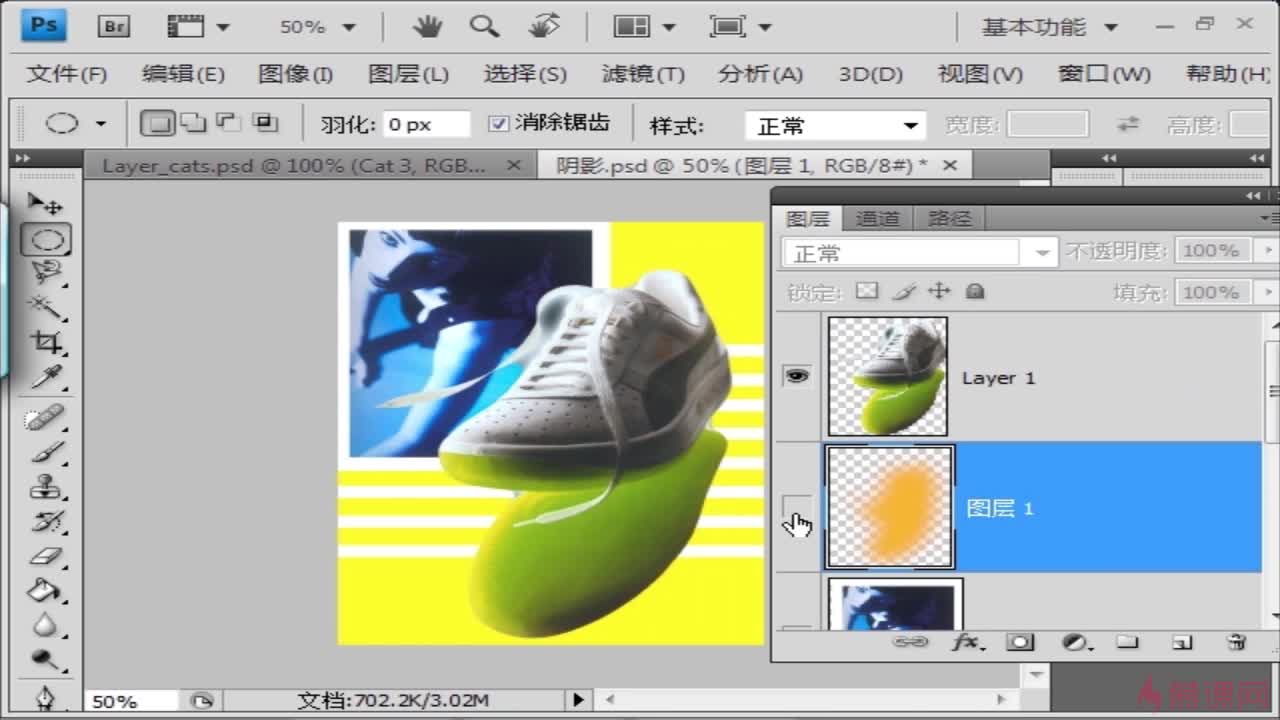Select the Blur tool
The height and width of the screenshot is (720, 1280).
[x=46, y=625]
